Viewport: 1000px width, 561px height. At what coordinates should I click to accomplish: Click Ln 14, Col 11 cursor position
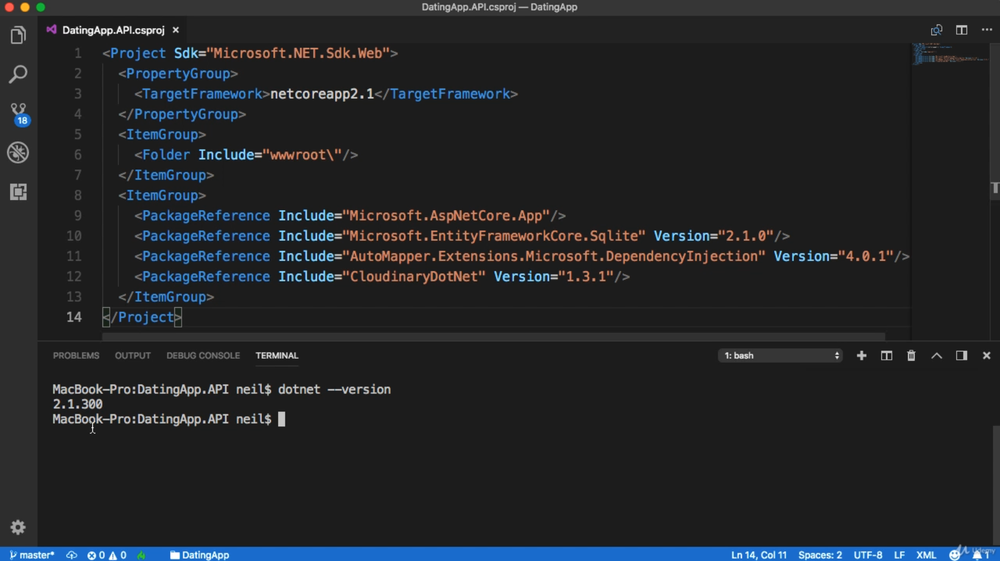click(758, 555)
